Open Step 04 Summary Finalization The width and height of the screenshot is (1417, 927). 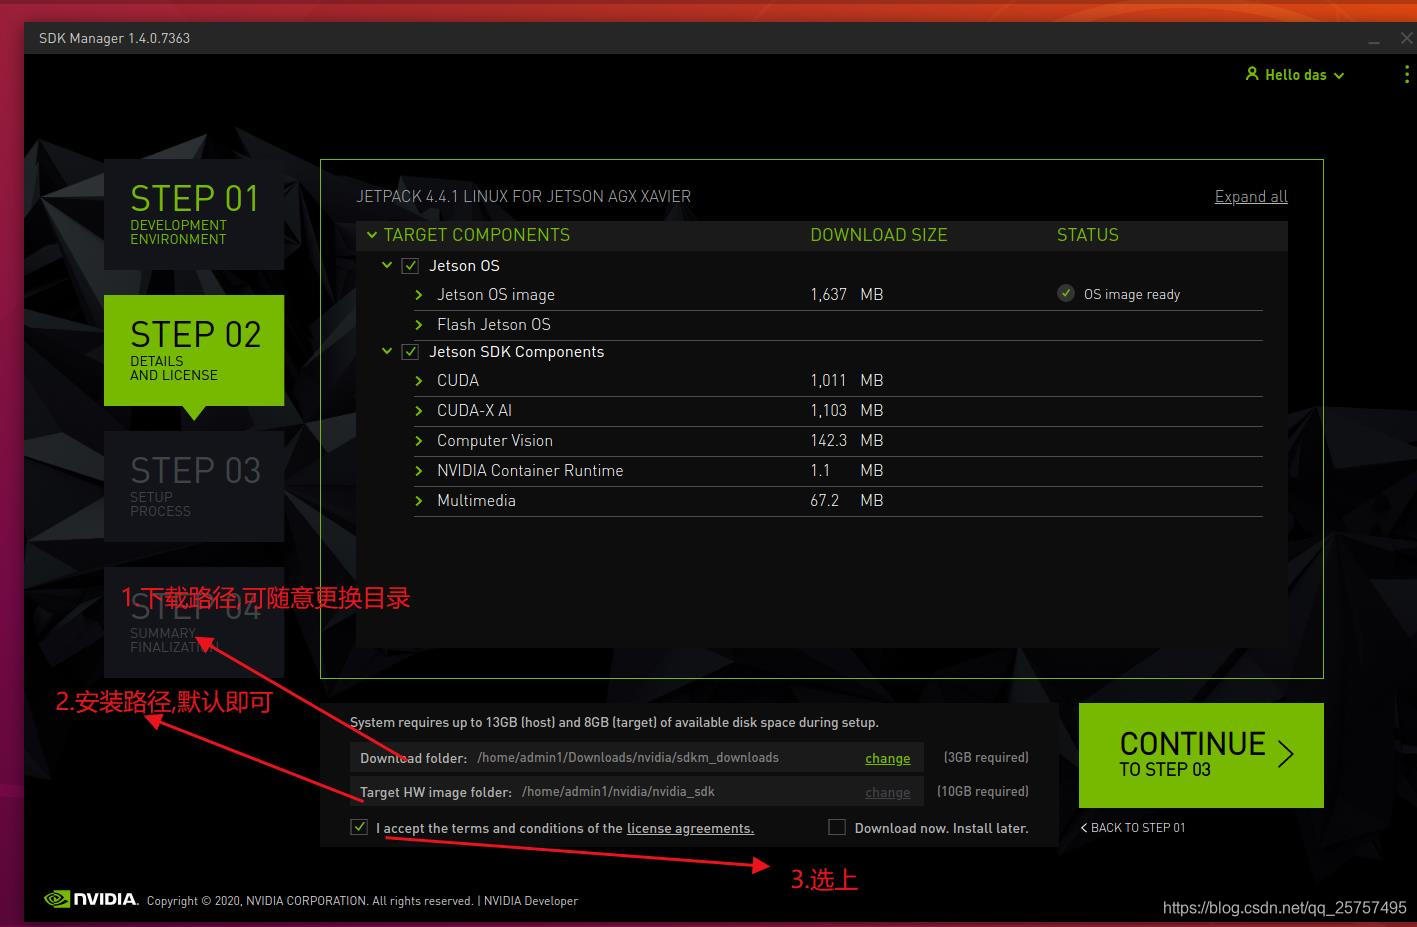click(x=194, y=622)
